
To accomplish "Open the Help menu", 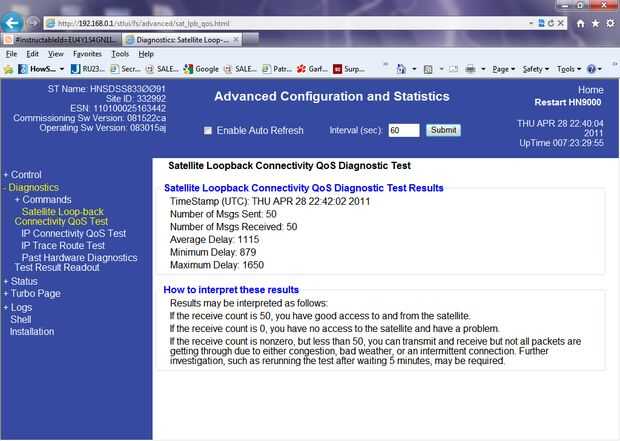I will coord(146,54).
